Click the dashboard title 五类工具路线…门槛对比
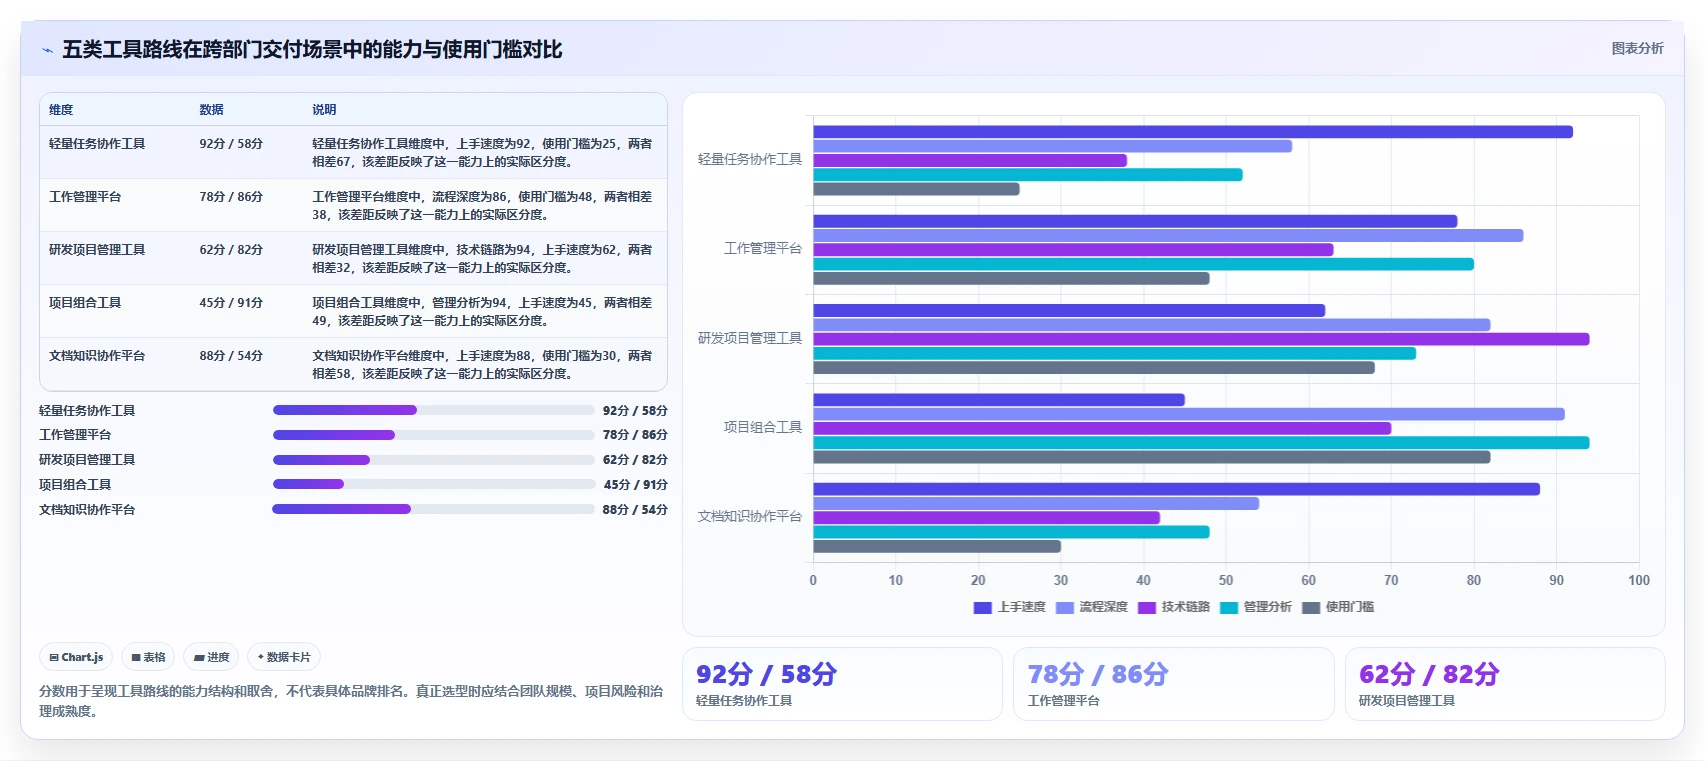The width and height of the screenshot is (1705, 761). coord(312,49)
